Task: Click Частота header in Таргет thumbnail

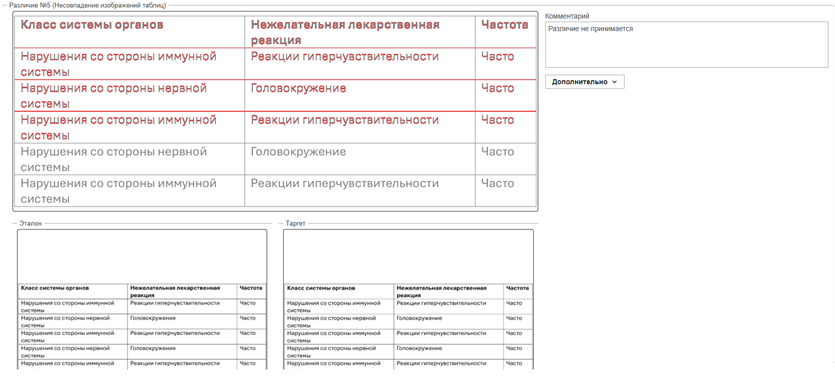Action: click(517, 287)
